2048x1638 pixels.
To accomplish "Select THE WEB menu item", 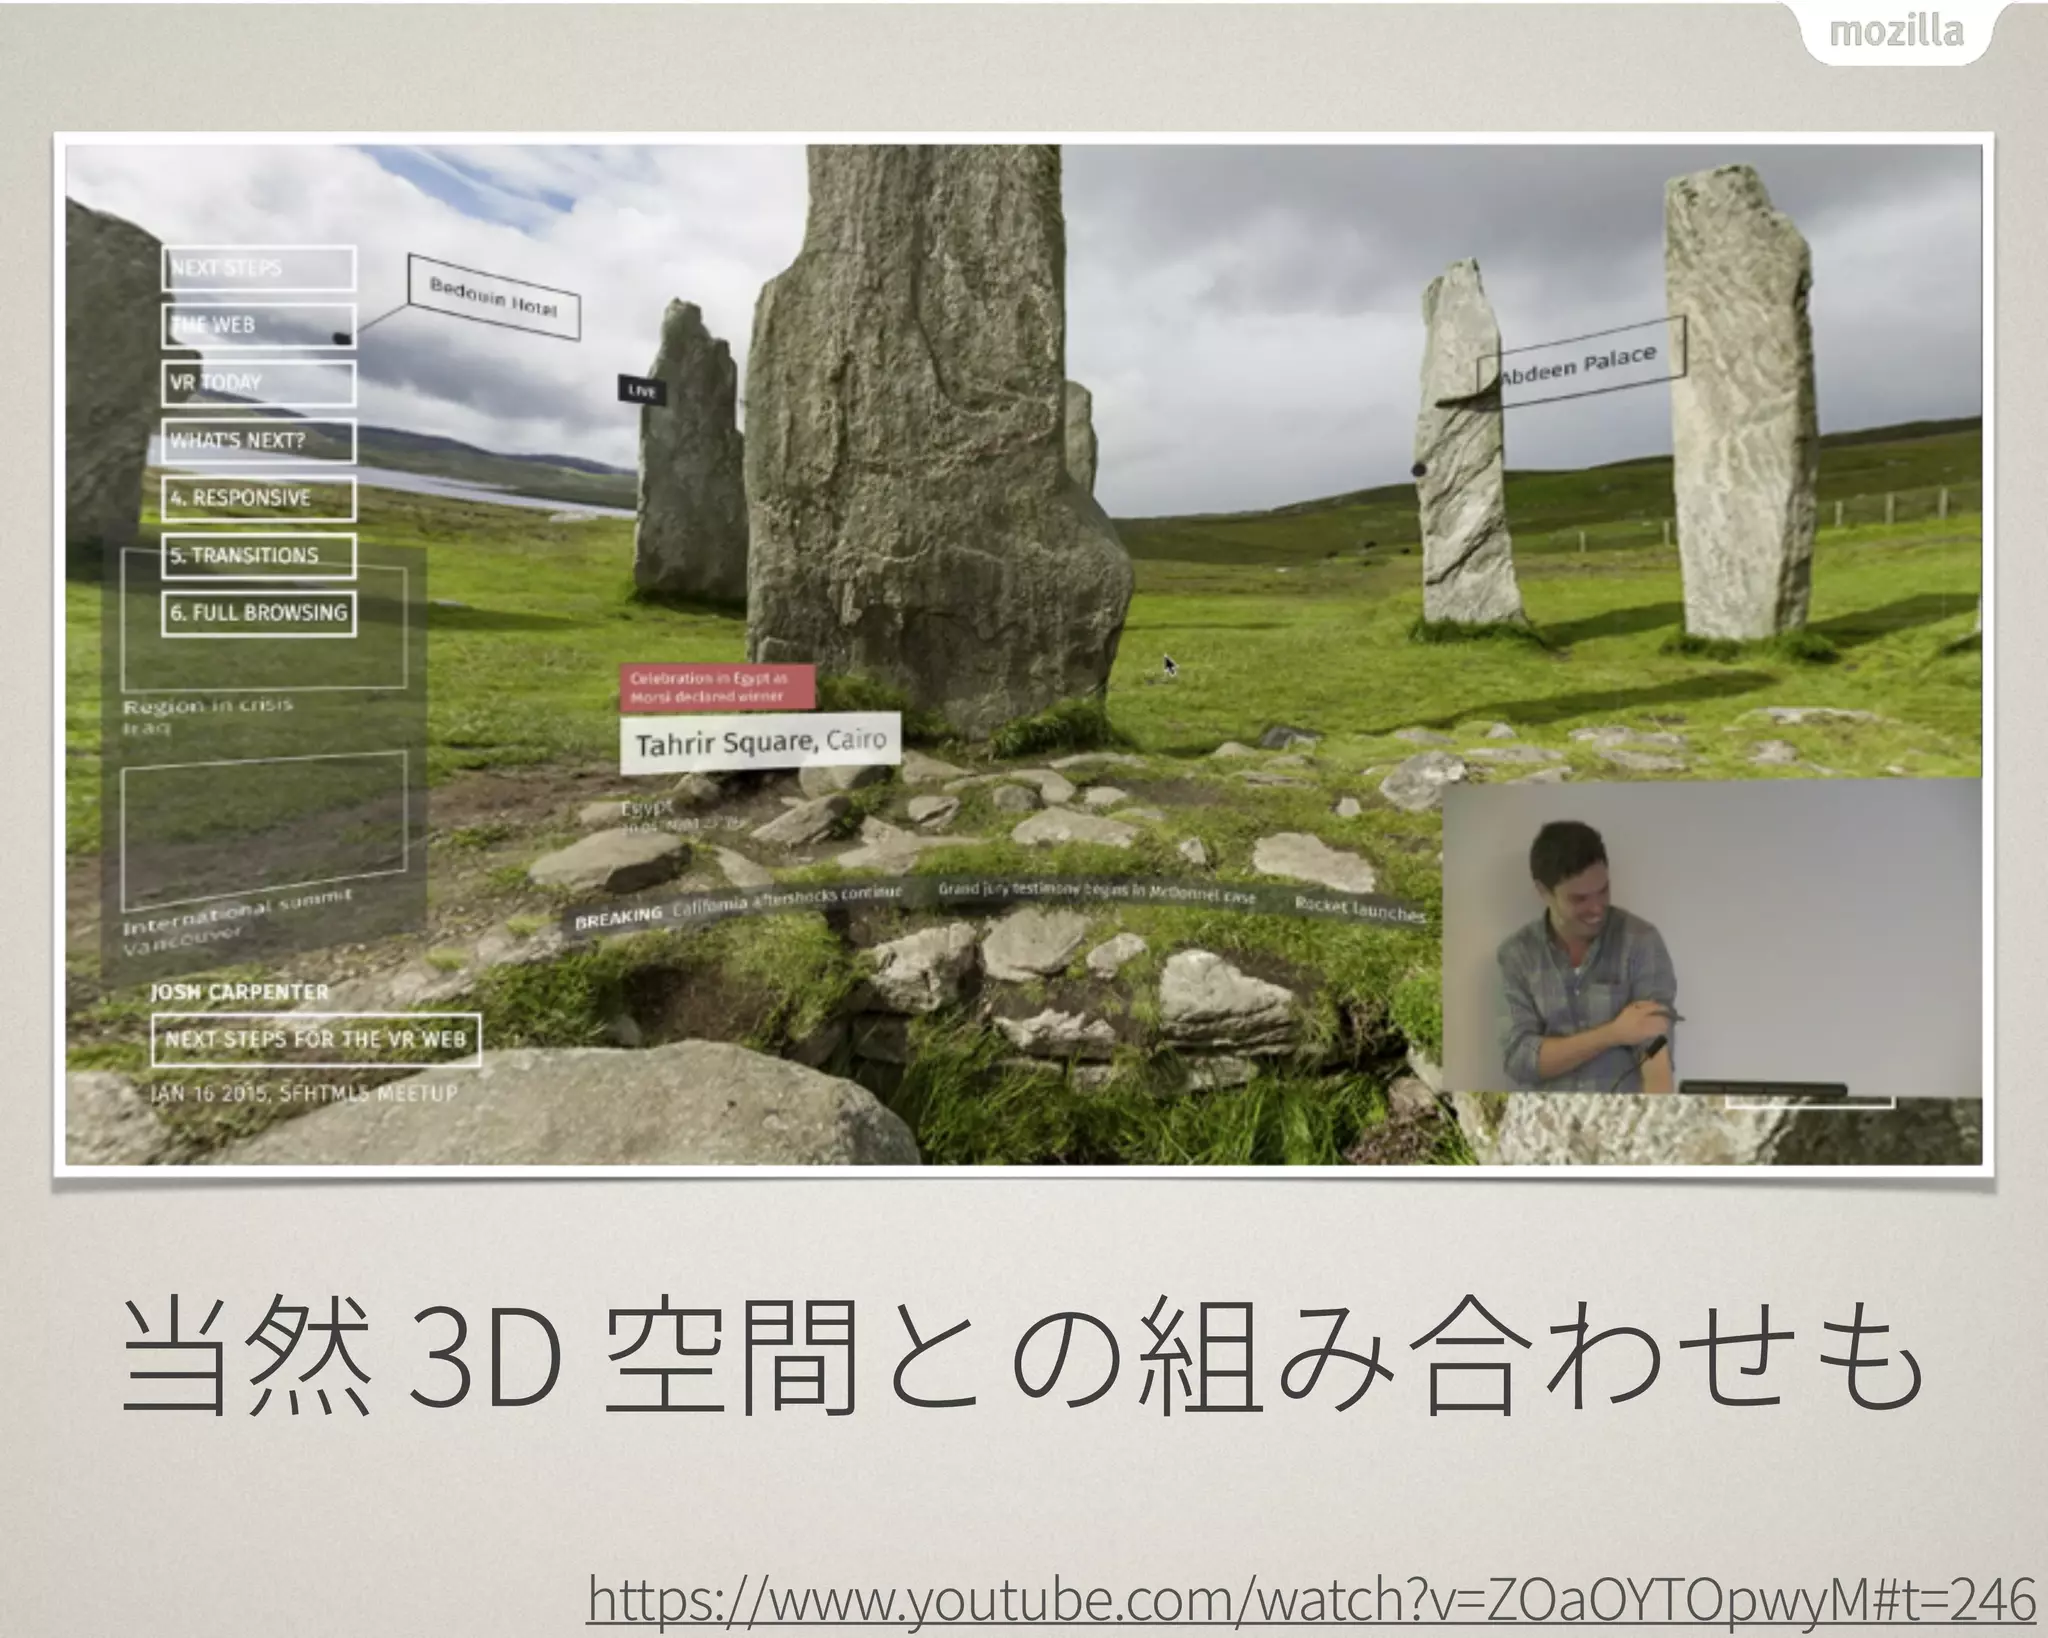I will point(258,325).
